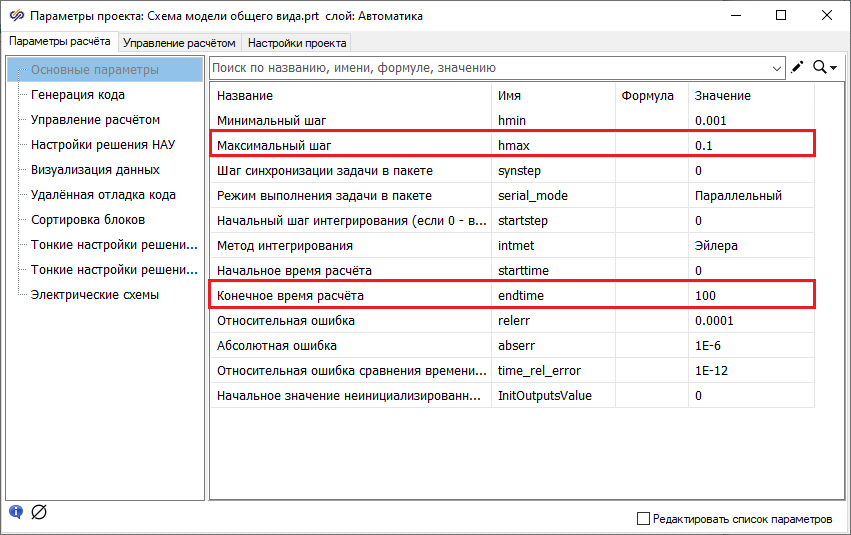Click the pencil edit icon beside search
Viewport: 851px width, 535px height.
(797, 68)
